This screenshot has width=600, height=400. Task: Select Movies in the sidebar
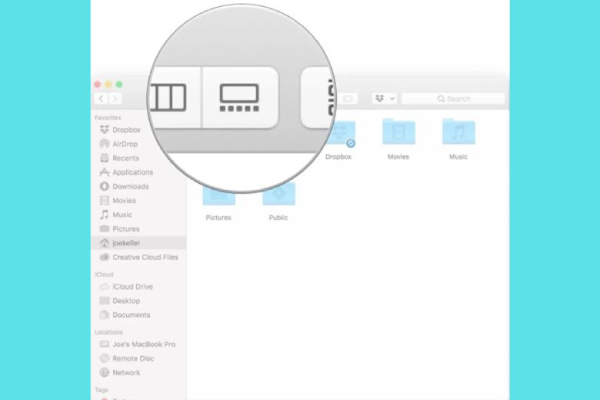pyautogui.click(x=139, y=201)
